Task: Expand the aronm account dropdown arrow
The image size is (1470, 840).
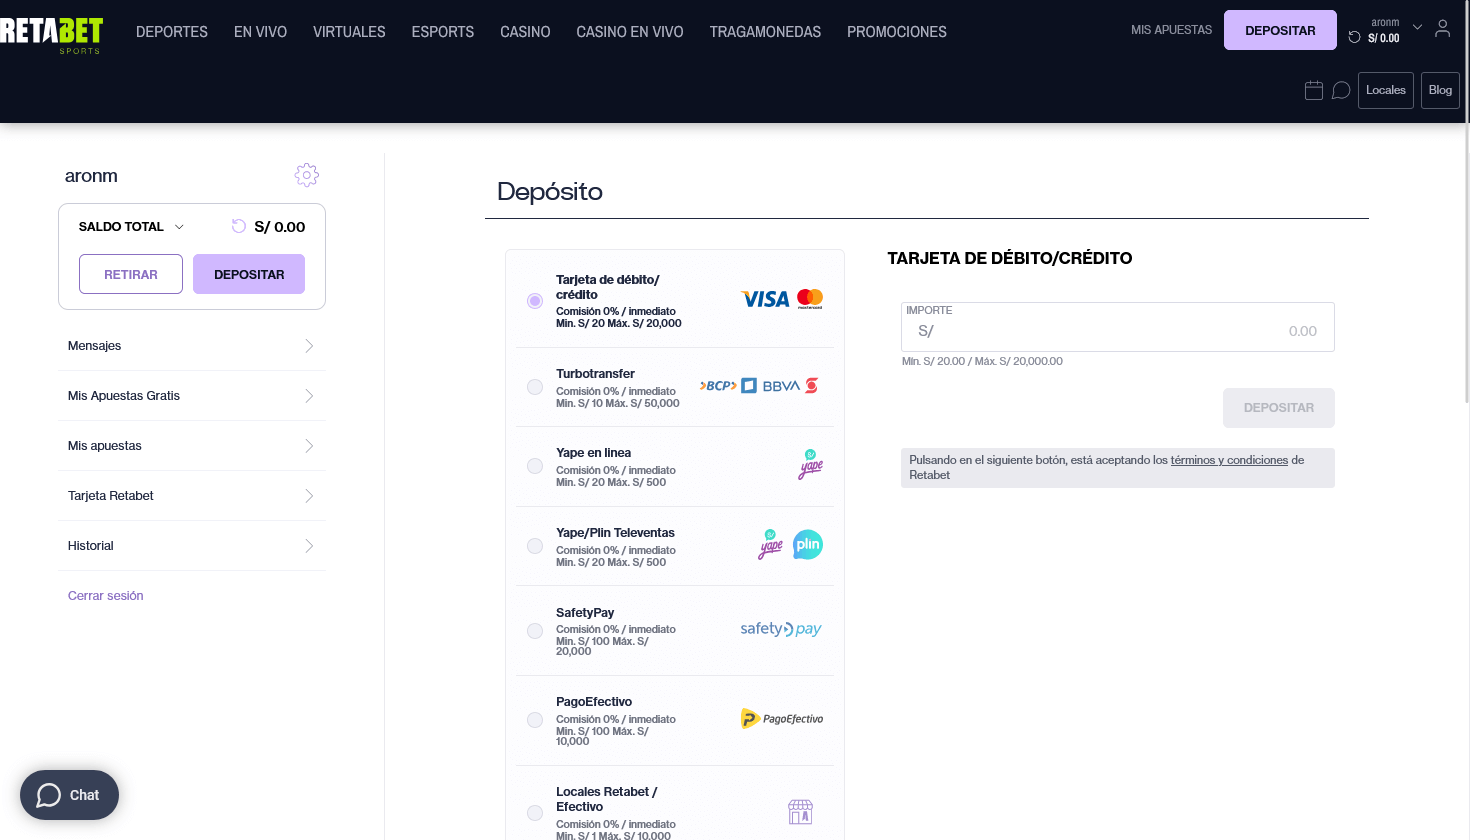Action: [x=1417, y=27]
